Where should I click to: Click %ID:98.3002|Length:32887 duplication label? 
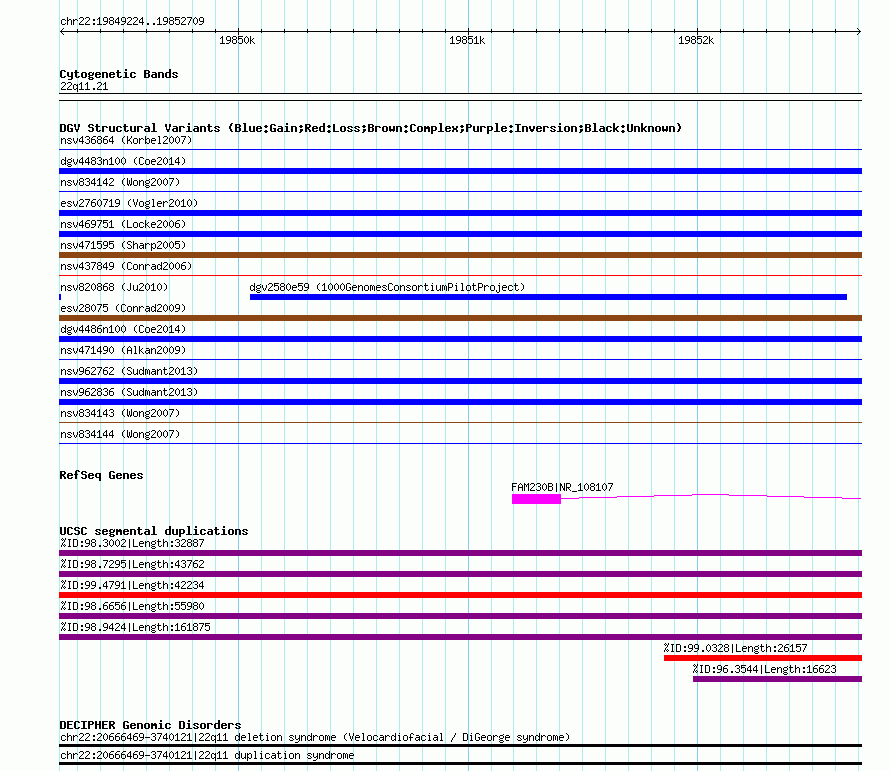pyautogui.click(x=132, y=543)
